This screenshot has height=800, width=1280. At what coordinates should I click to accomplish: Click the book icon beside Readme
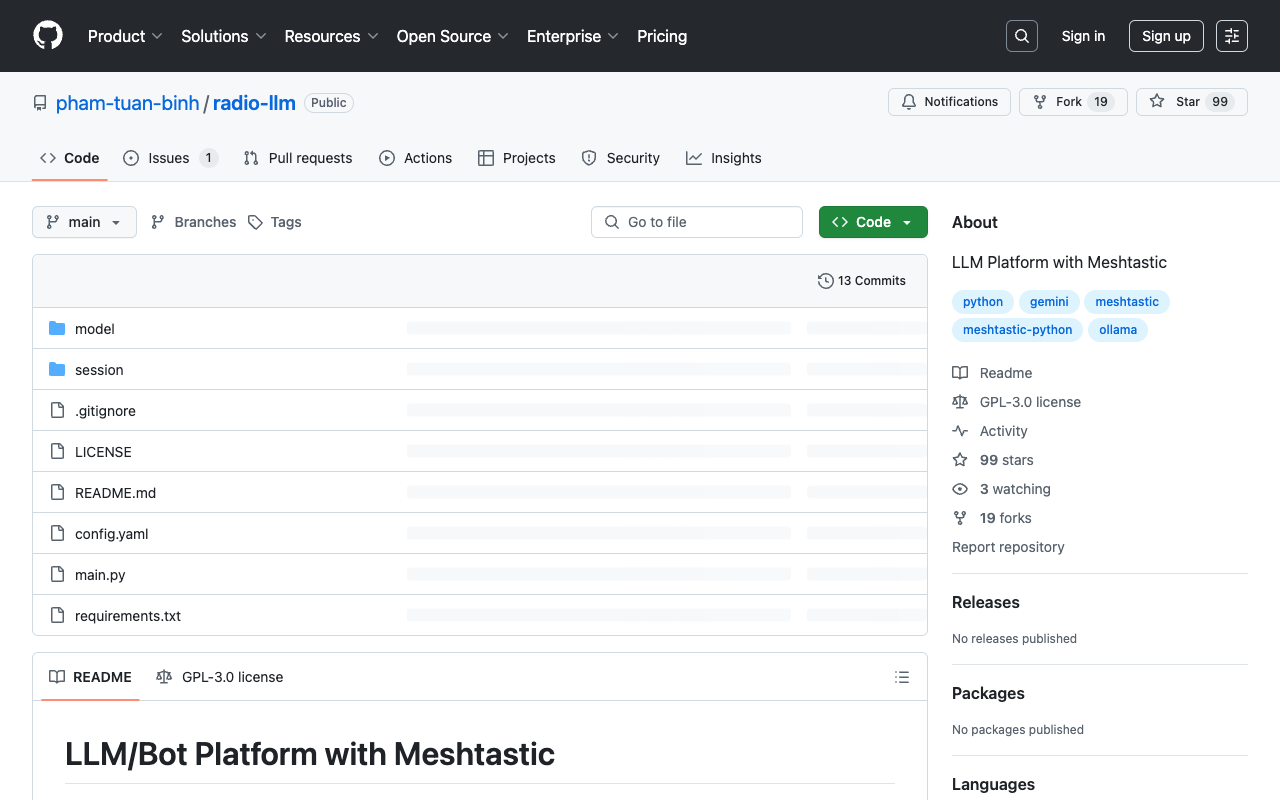click(x=960, y=372)
